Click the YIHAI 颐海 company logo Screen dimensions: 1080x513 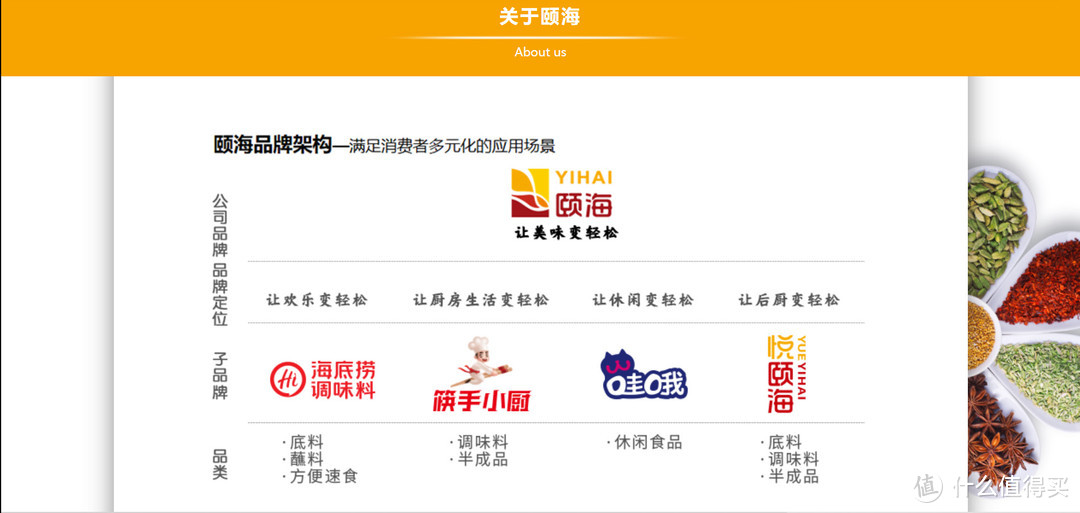562,193
